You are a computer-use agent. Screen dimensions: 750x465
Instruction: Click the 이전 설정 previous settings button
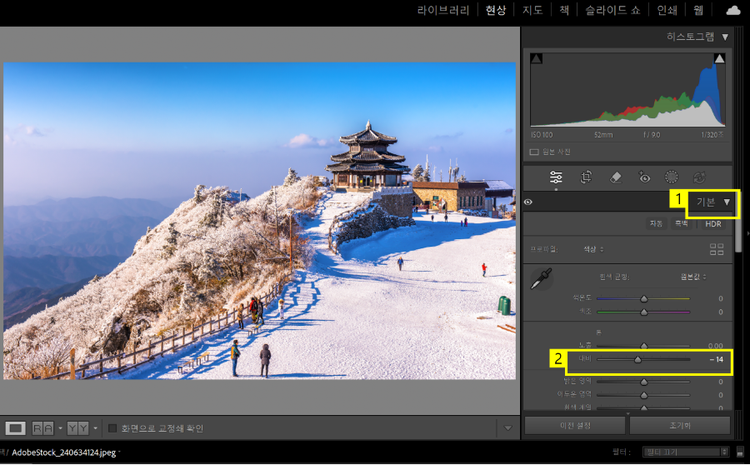point(575,425)
